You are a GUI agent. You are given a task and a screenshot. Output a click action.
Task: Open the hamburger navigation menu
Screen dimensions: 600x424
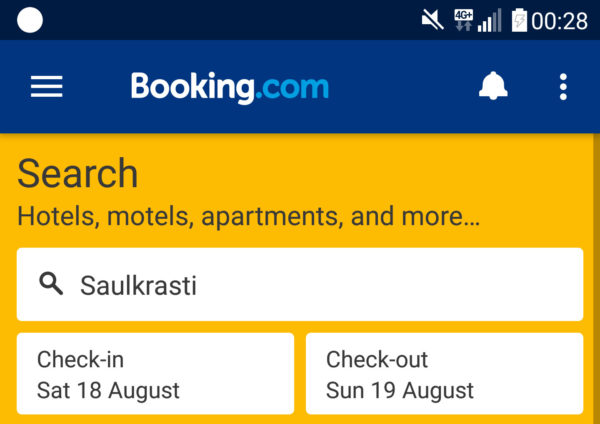tap(47, 86)
